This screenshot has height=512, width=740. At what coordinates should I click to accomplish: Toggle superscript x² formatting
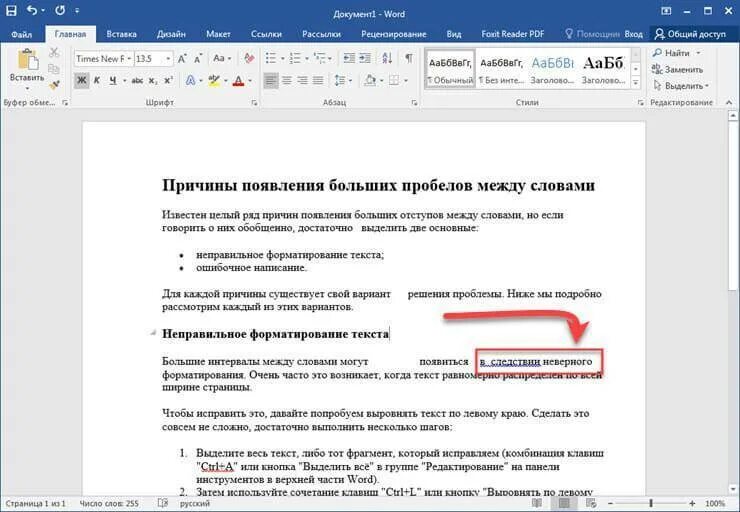[x=168, y=81]
